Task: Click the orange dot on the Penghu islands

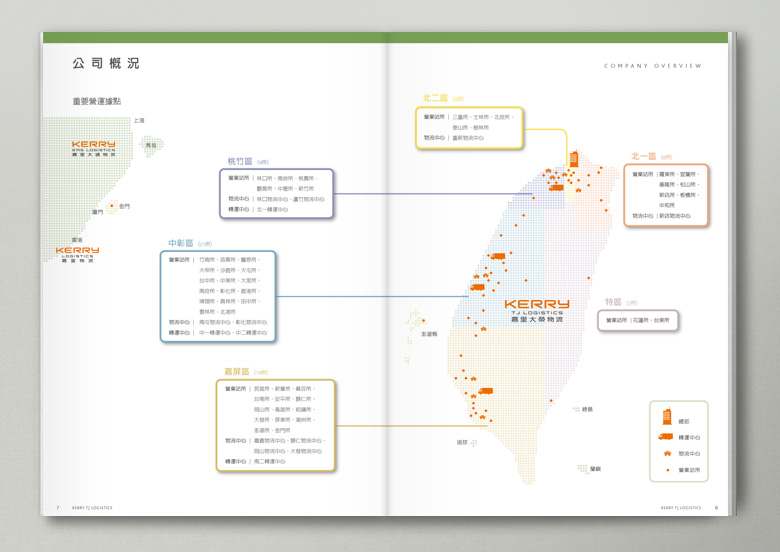Action: point(423,320)
